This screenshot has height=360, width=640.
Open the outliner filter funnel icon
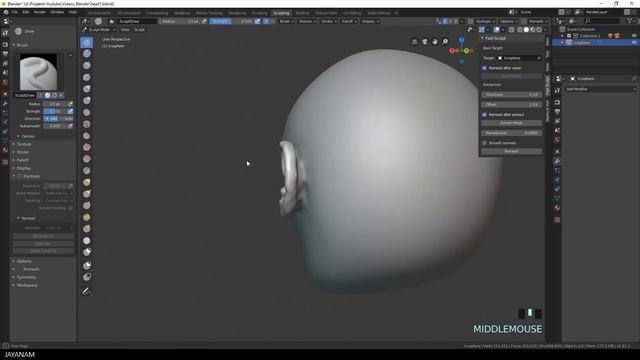(x=630, y=21)
